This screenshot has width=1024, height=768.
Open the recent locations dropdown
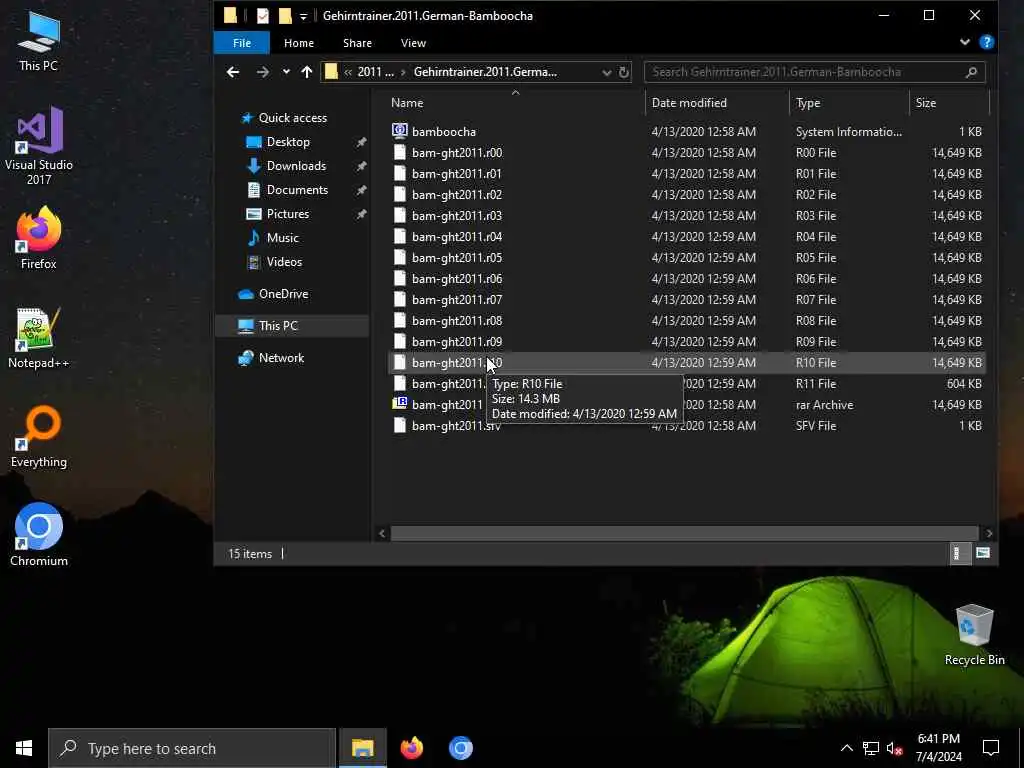tap(286, 72)
